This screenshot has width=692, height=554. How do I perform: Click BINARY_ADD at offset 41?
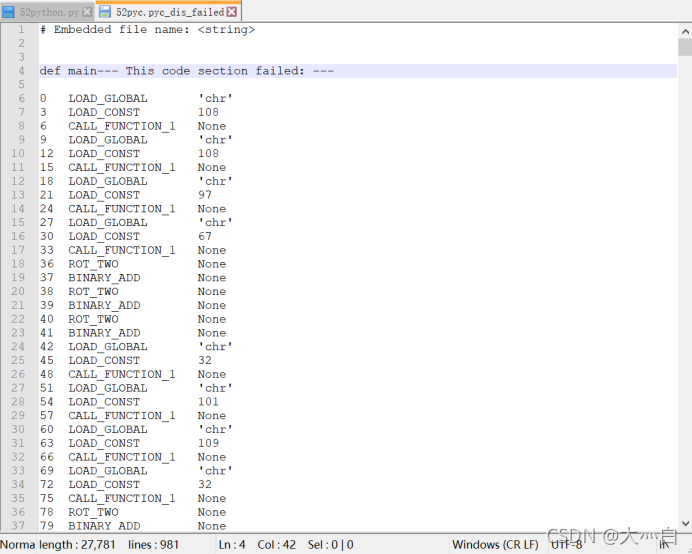104,333
